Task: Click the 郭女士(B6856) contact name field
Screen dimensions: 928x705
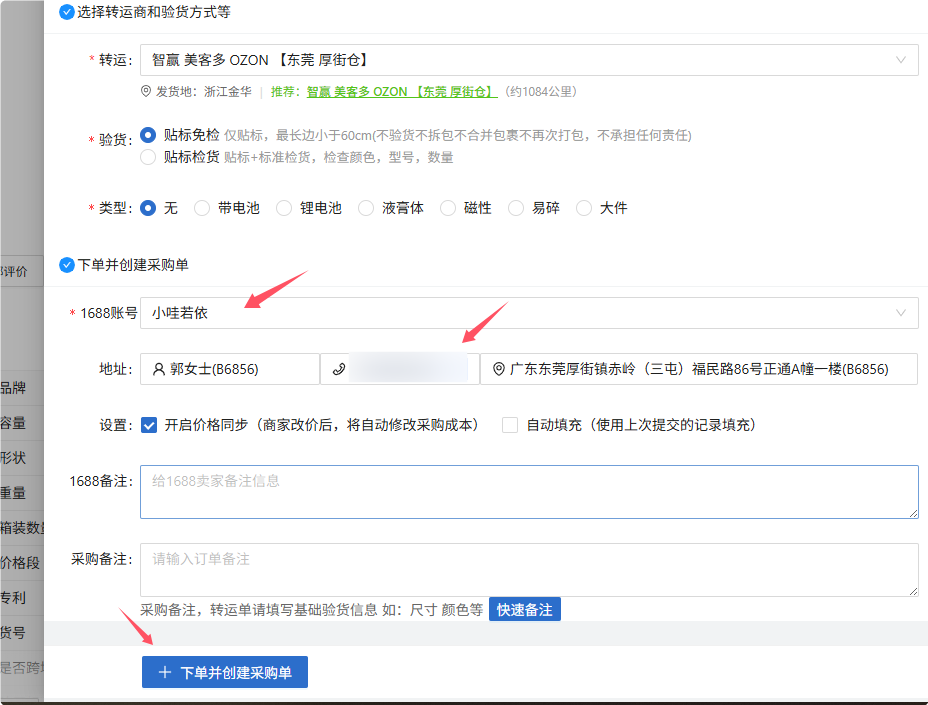Action: 230,369
